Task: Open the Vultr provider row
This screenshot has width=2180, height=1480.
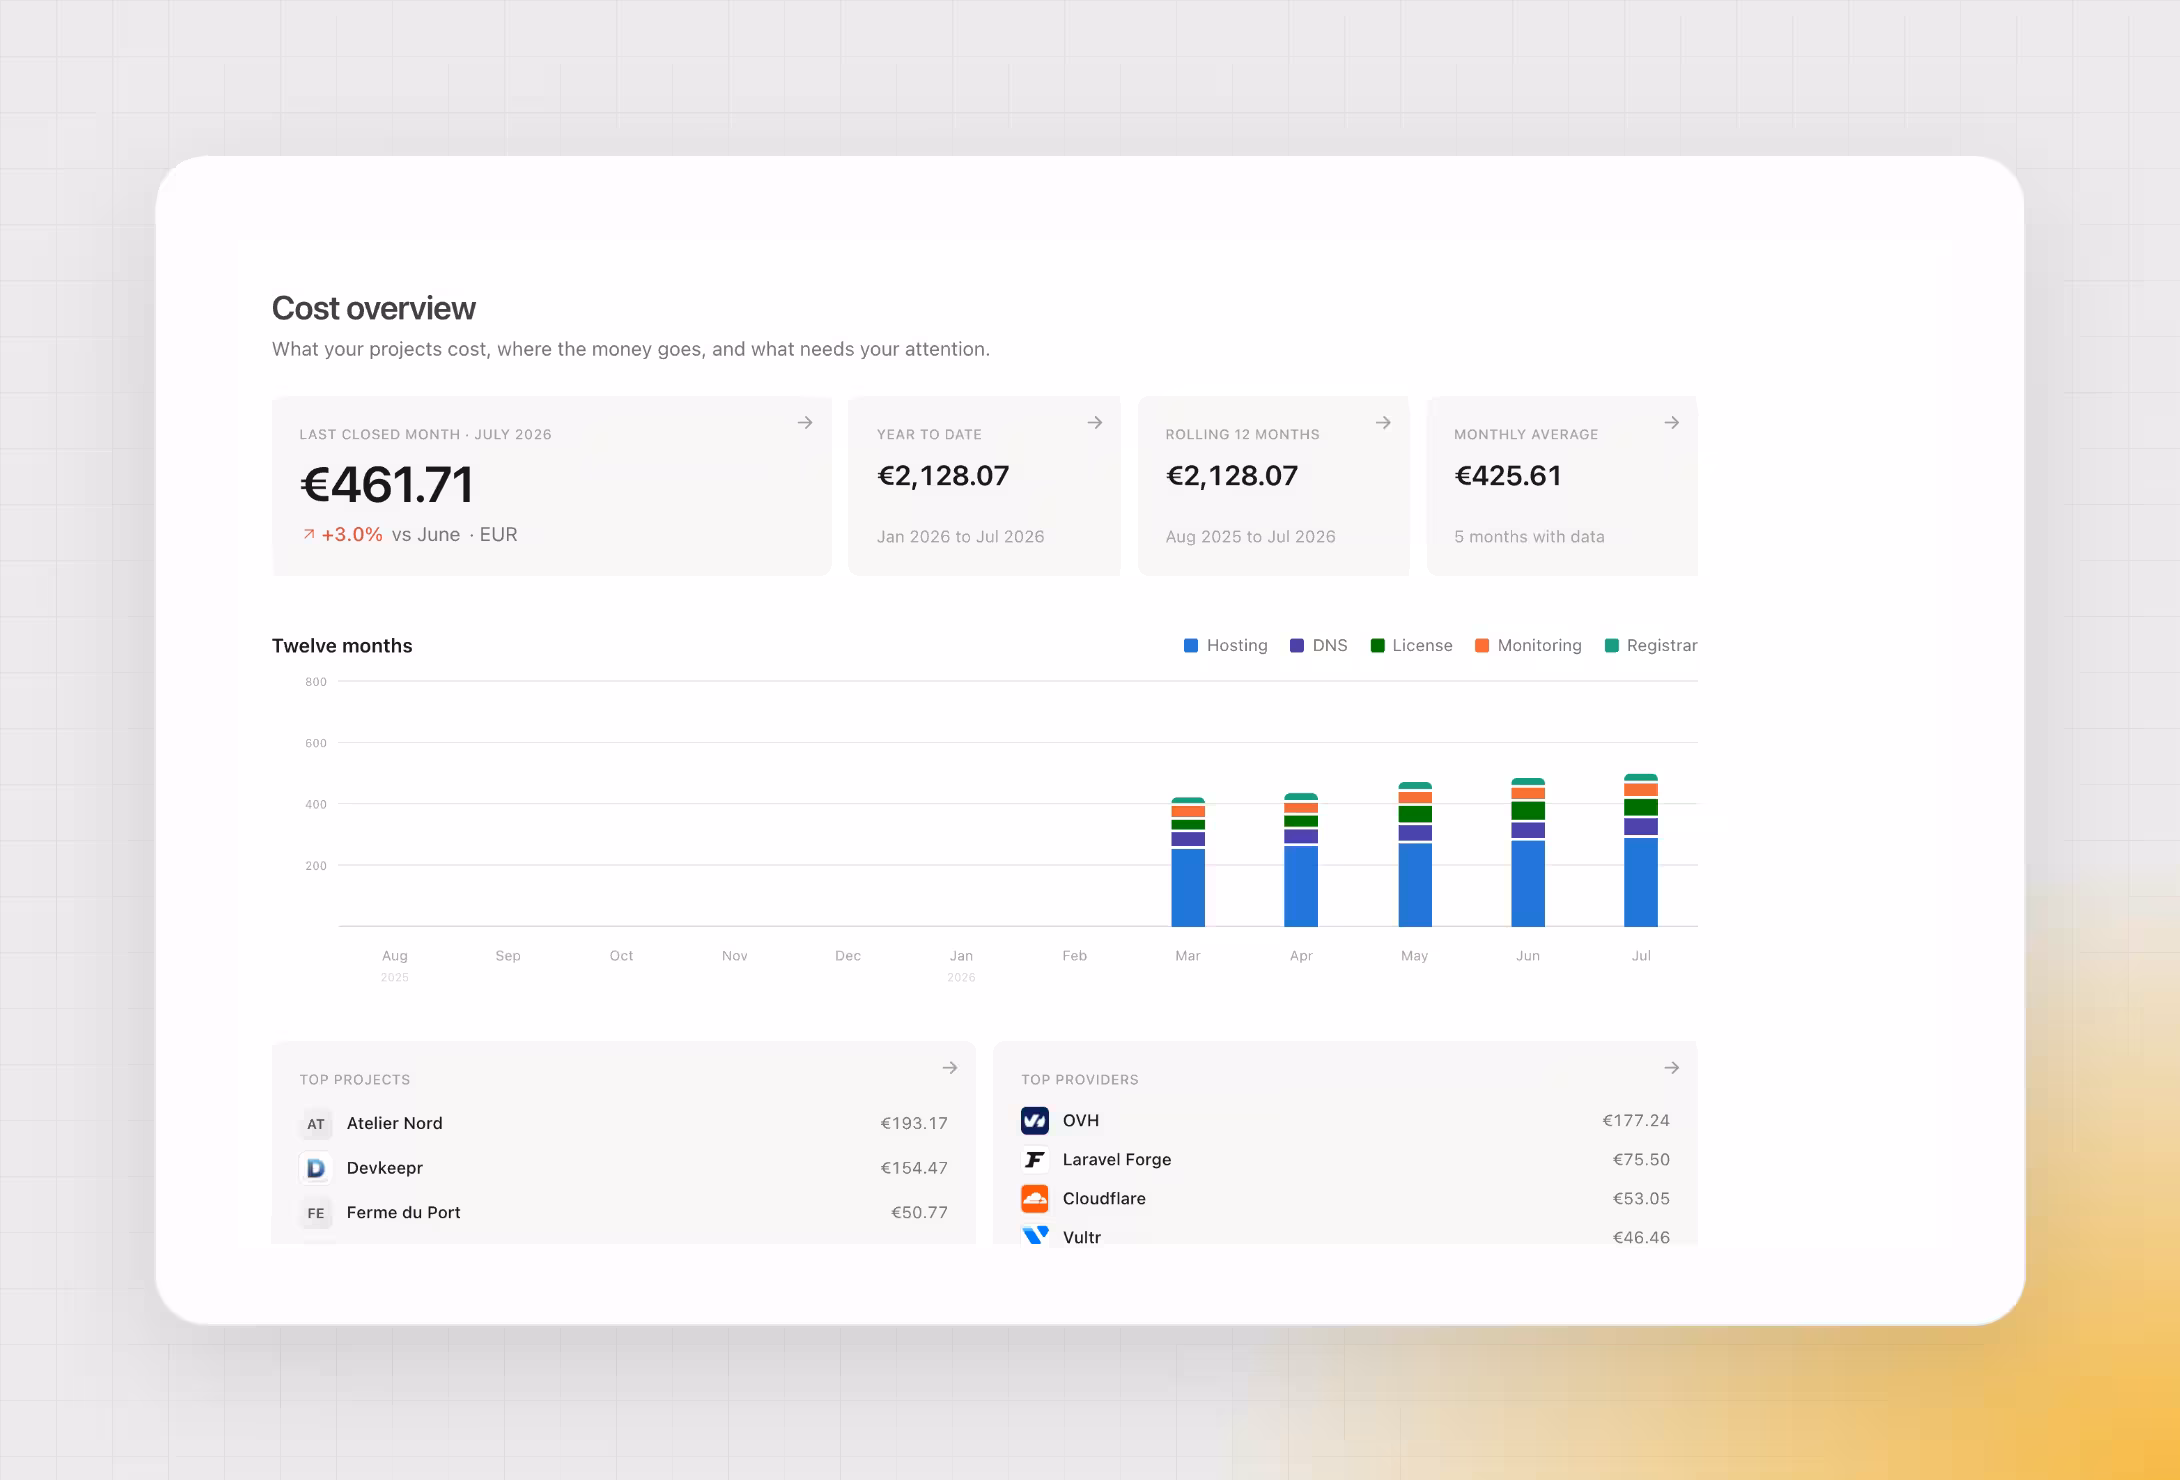Action: click(x=1345, y=1235)
